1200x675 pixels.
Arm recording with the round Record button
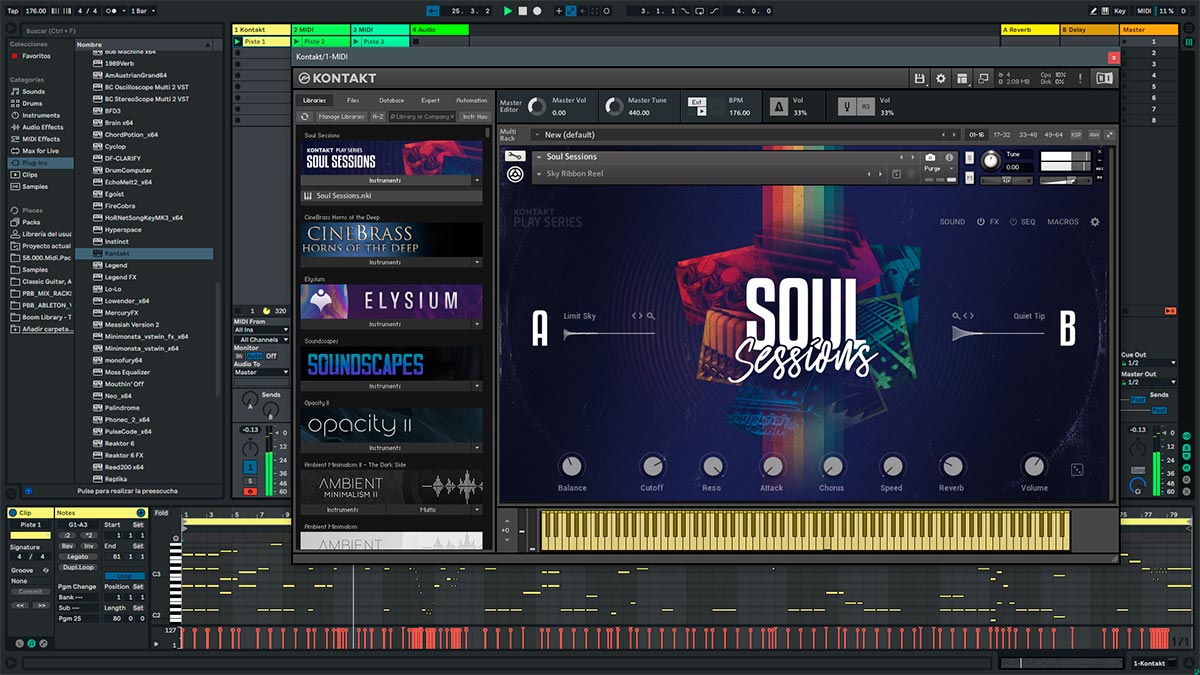coord(537,11)
